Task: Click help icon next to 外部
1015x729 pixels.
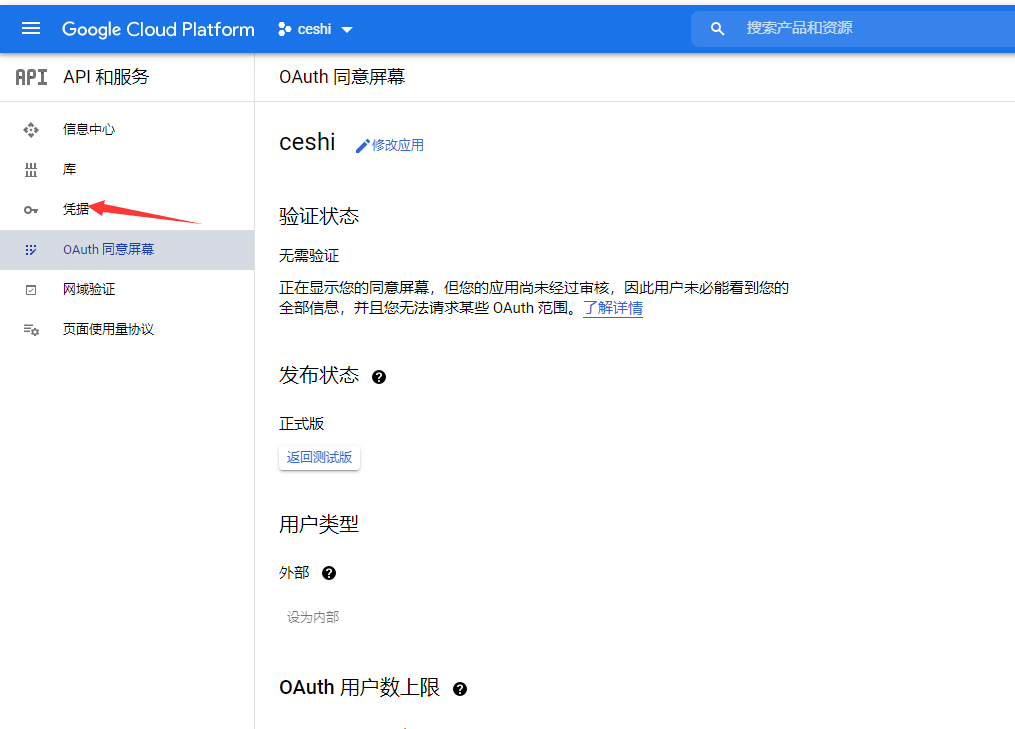Action: click(329, 573)
